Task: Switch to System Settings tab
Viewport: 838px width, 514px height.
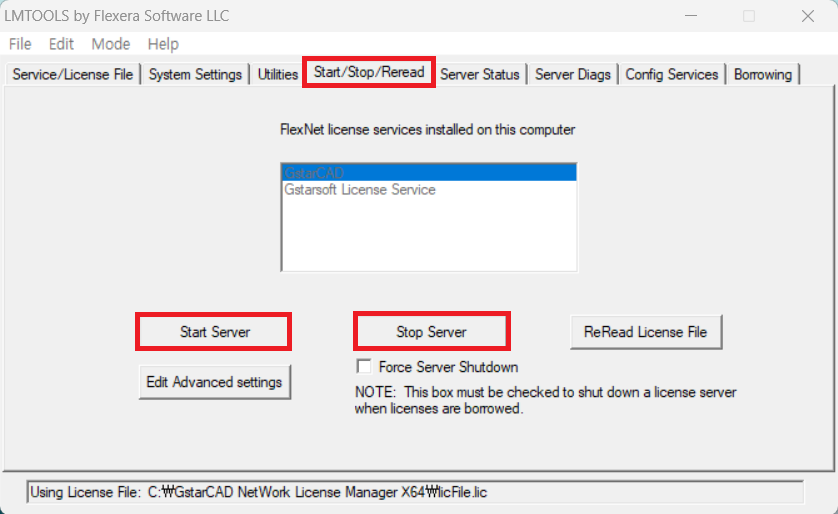Action: pyautogui.click(x=195, y=74)
